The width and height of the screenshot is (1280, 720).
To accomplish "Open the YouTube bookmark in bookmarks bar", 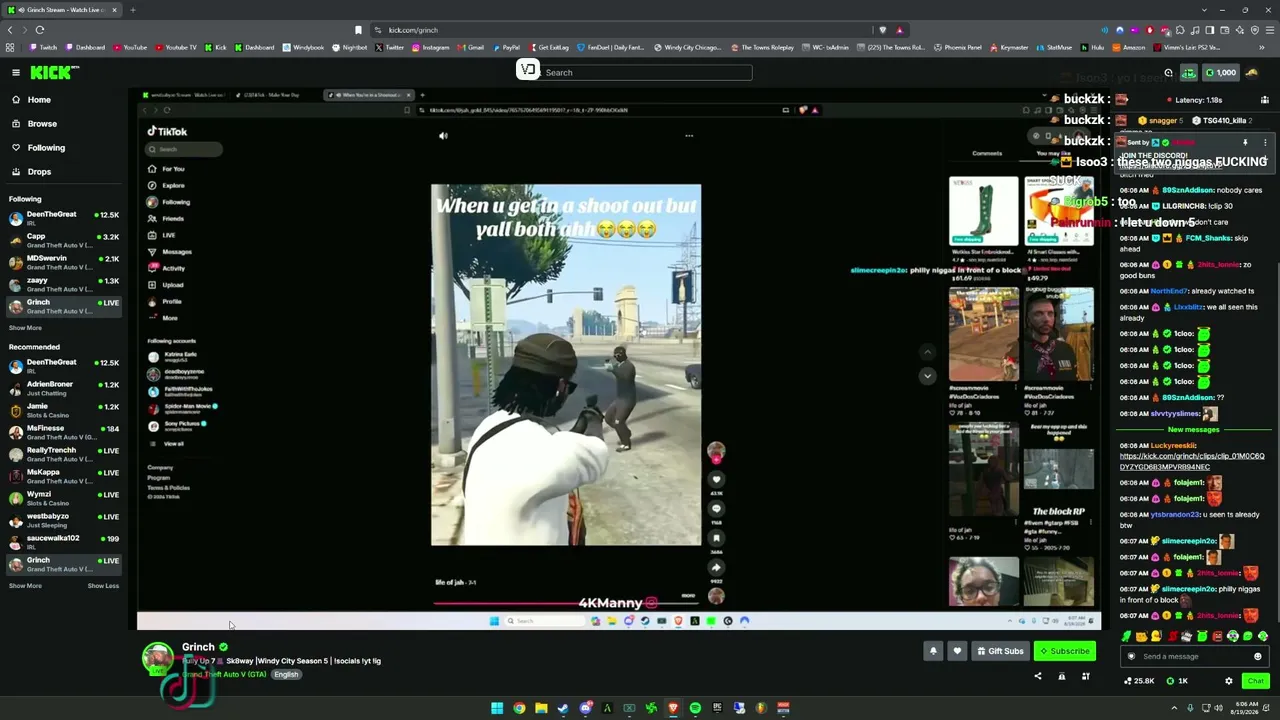I will pyautogui.click(x=130, y=47).
